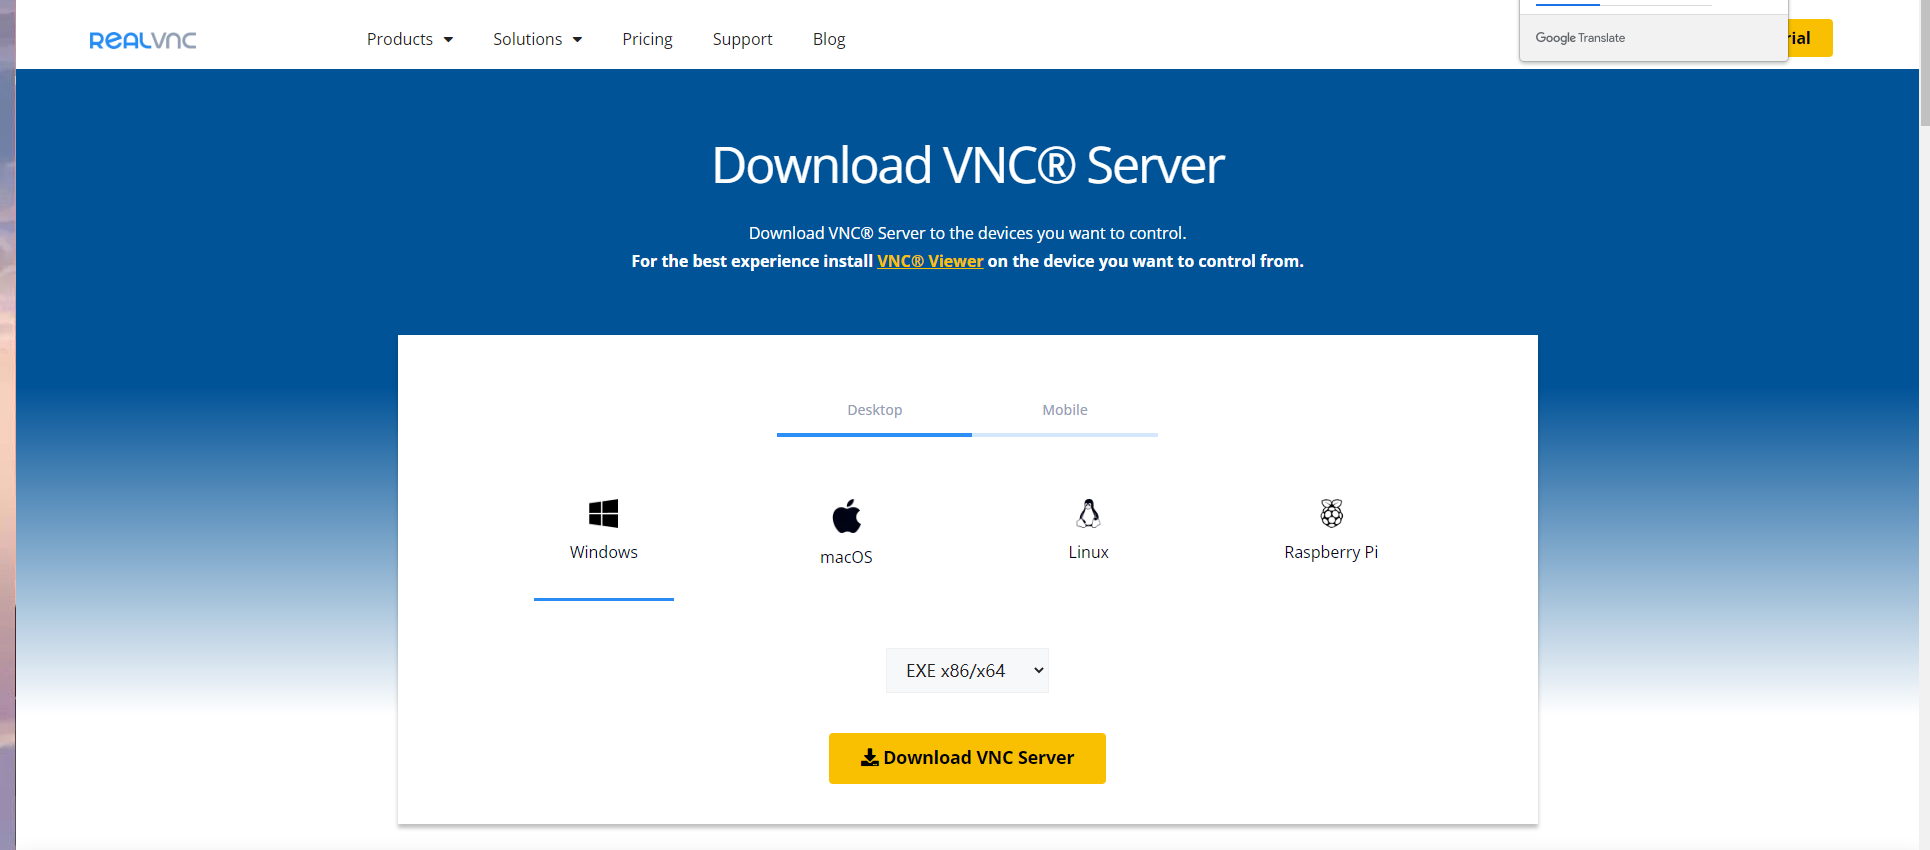Expand the Solutions dropdown
1930x850 pixels.
(537, 39)
